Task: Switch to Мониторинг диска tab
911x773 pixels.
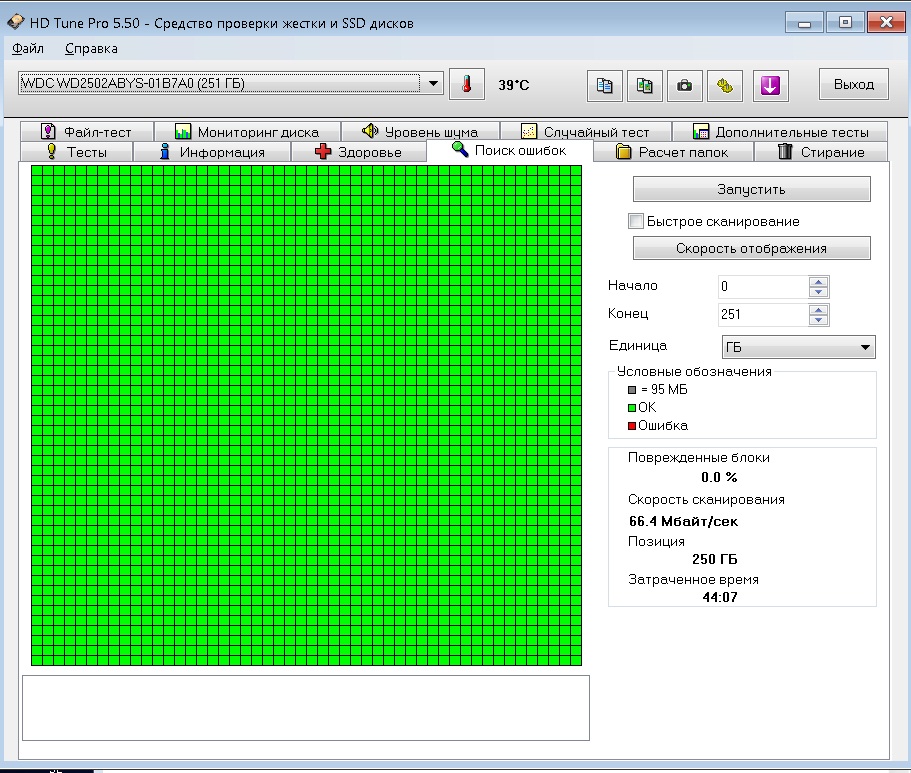Action: 247,131
